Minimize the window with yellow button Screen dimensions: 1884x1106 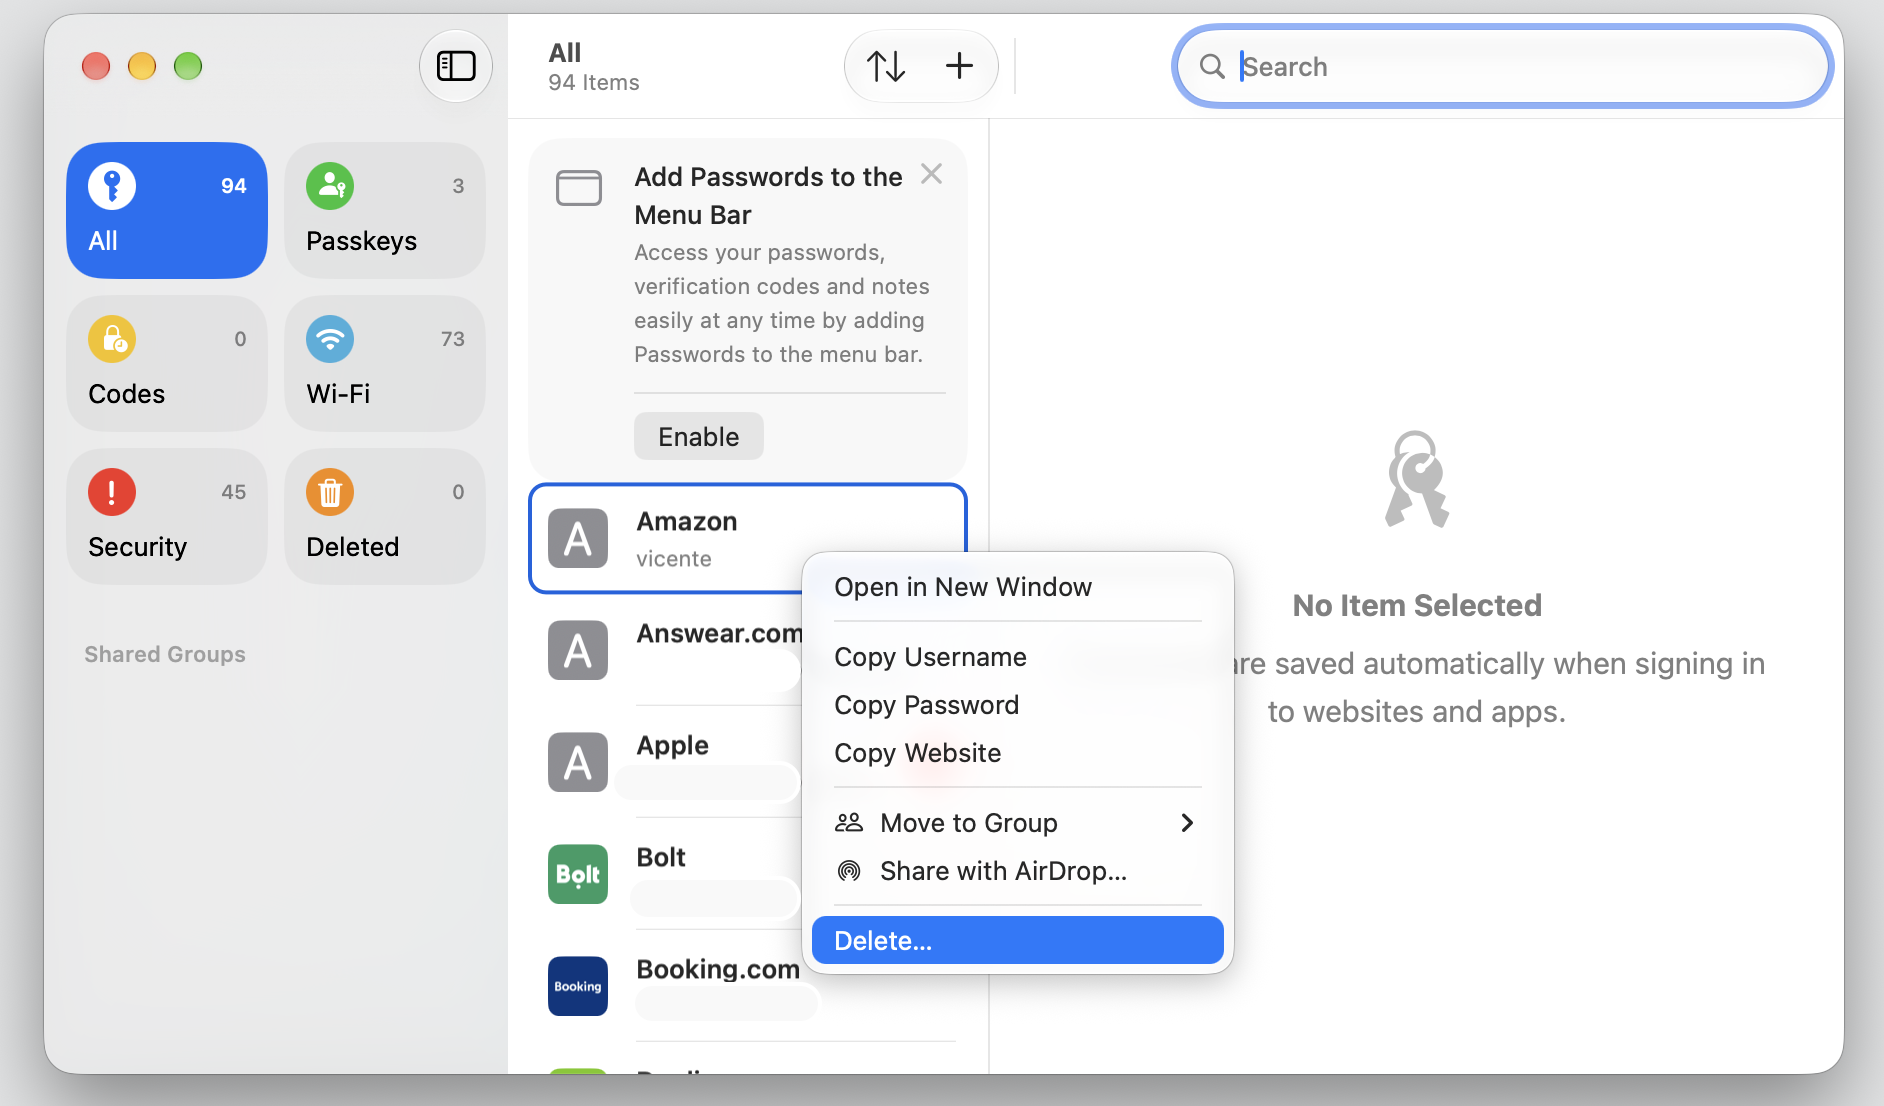click(x=142, y=66)
